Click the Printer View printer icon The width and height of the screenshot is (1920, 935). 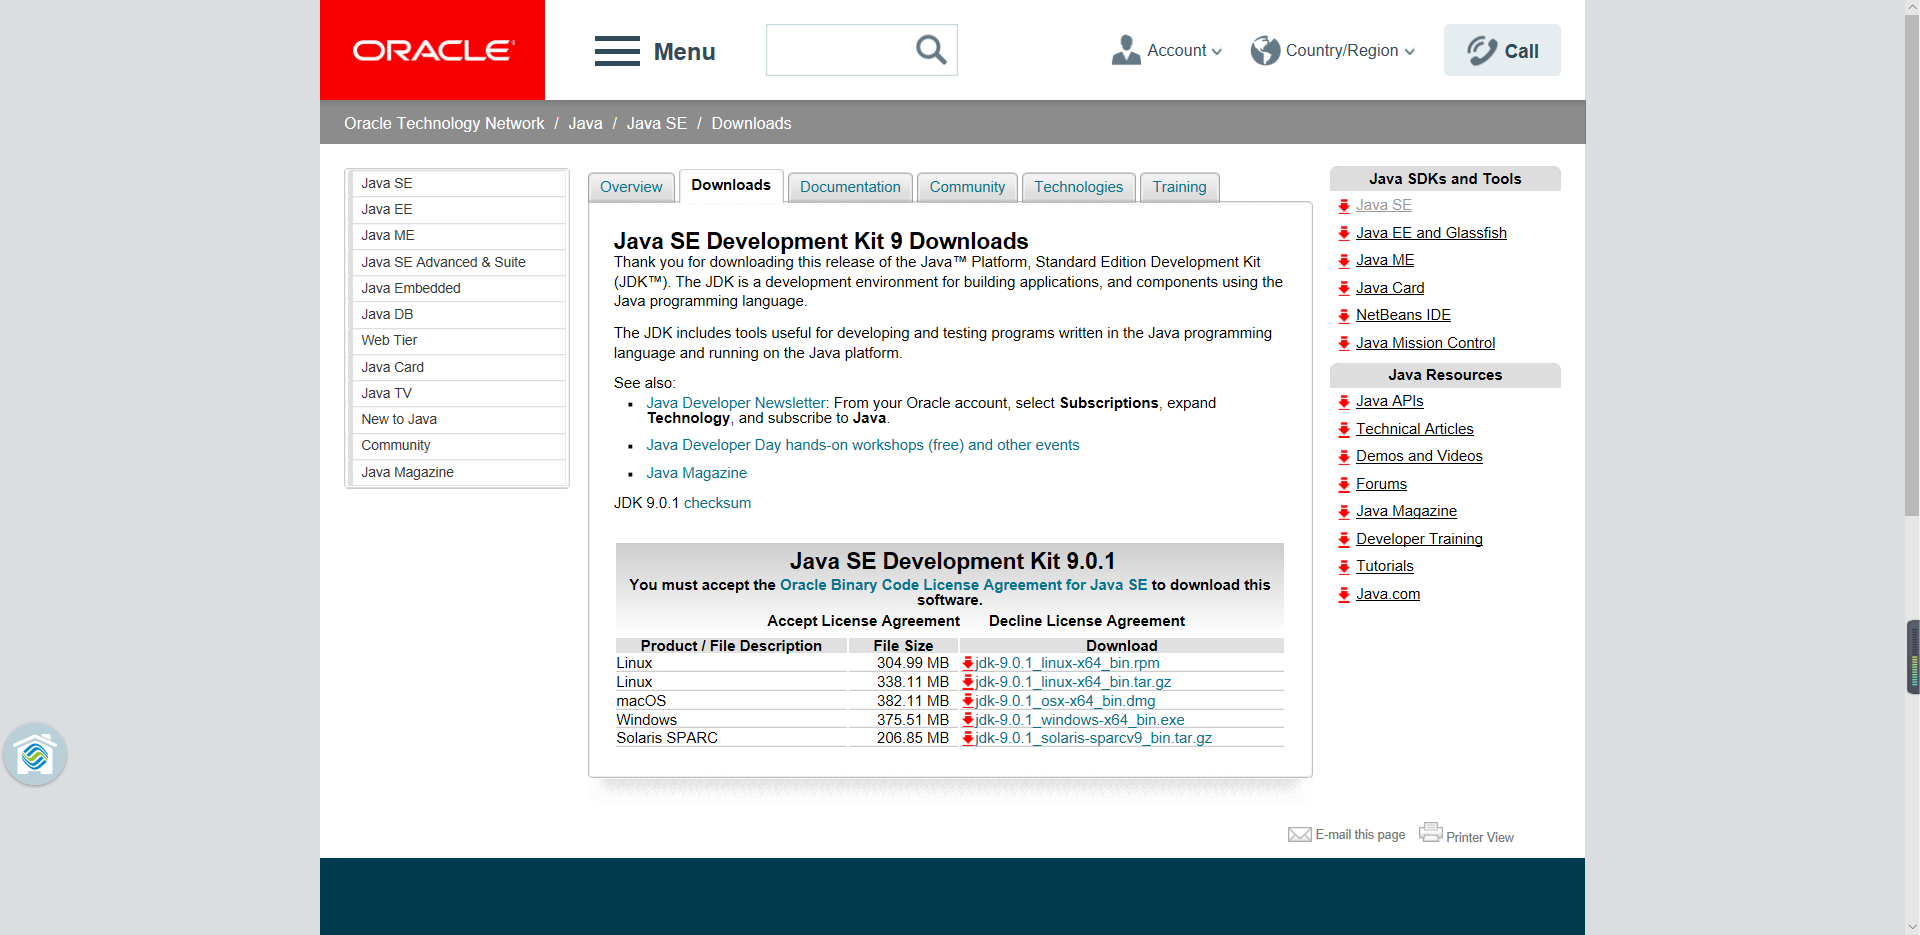coord(1430,832)
